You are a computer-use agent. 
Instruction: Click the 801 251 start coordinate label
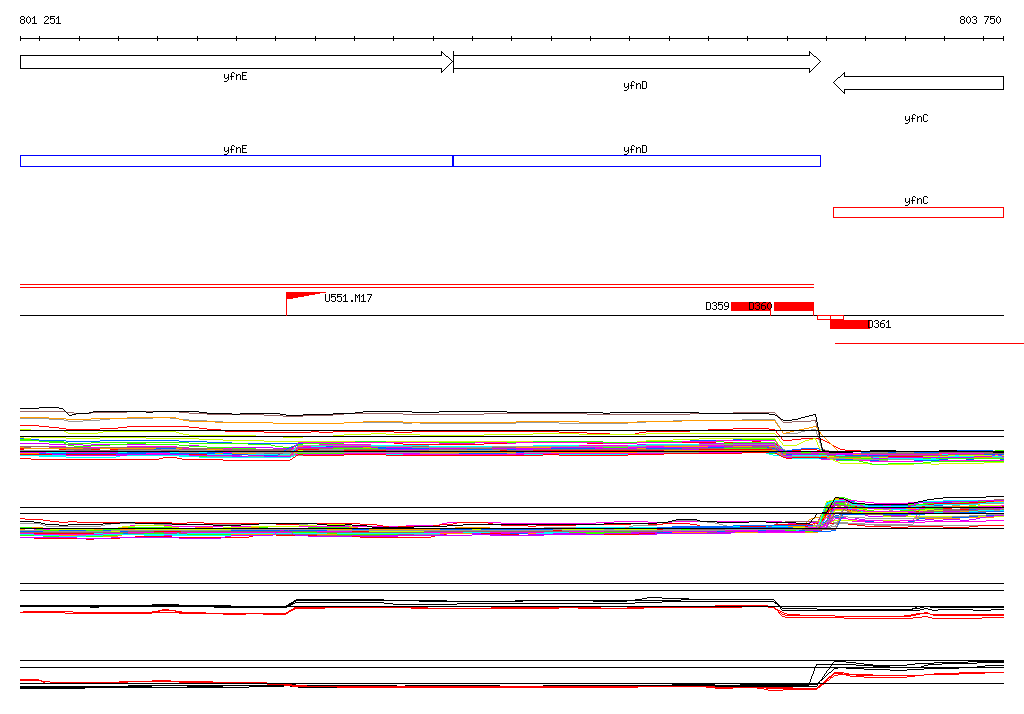tap(40, 20)
